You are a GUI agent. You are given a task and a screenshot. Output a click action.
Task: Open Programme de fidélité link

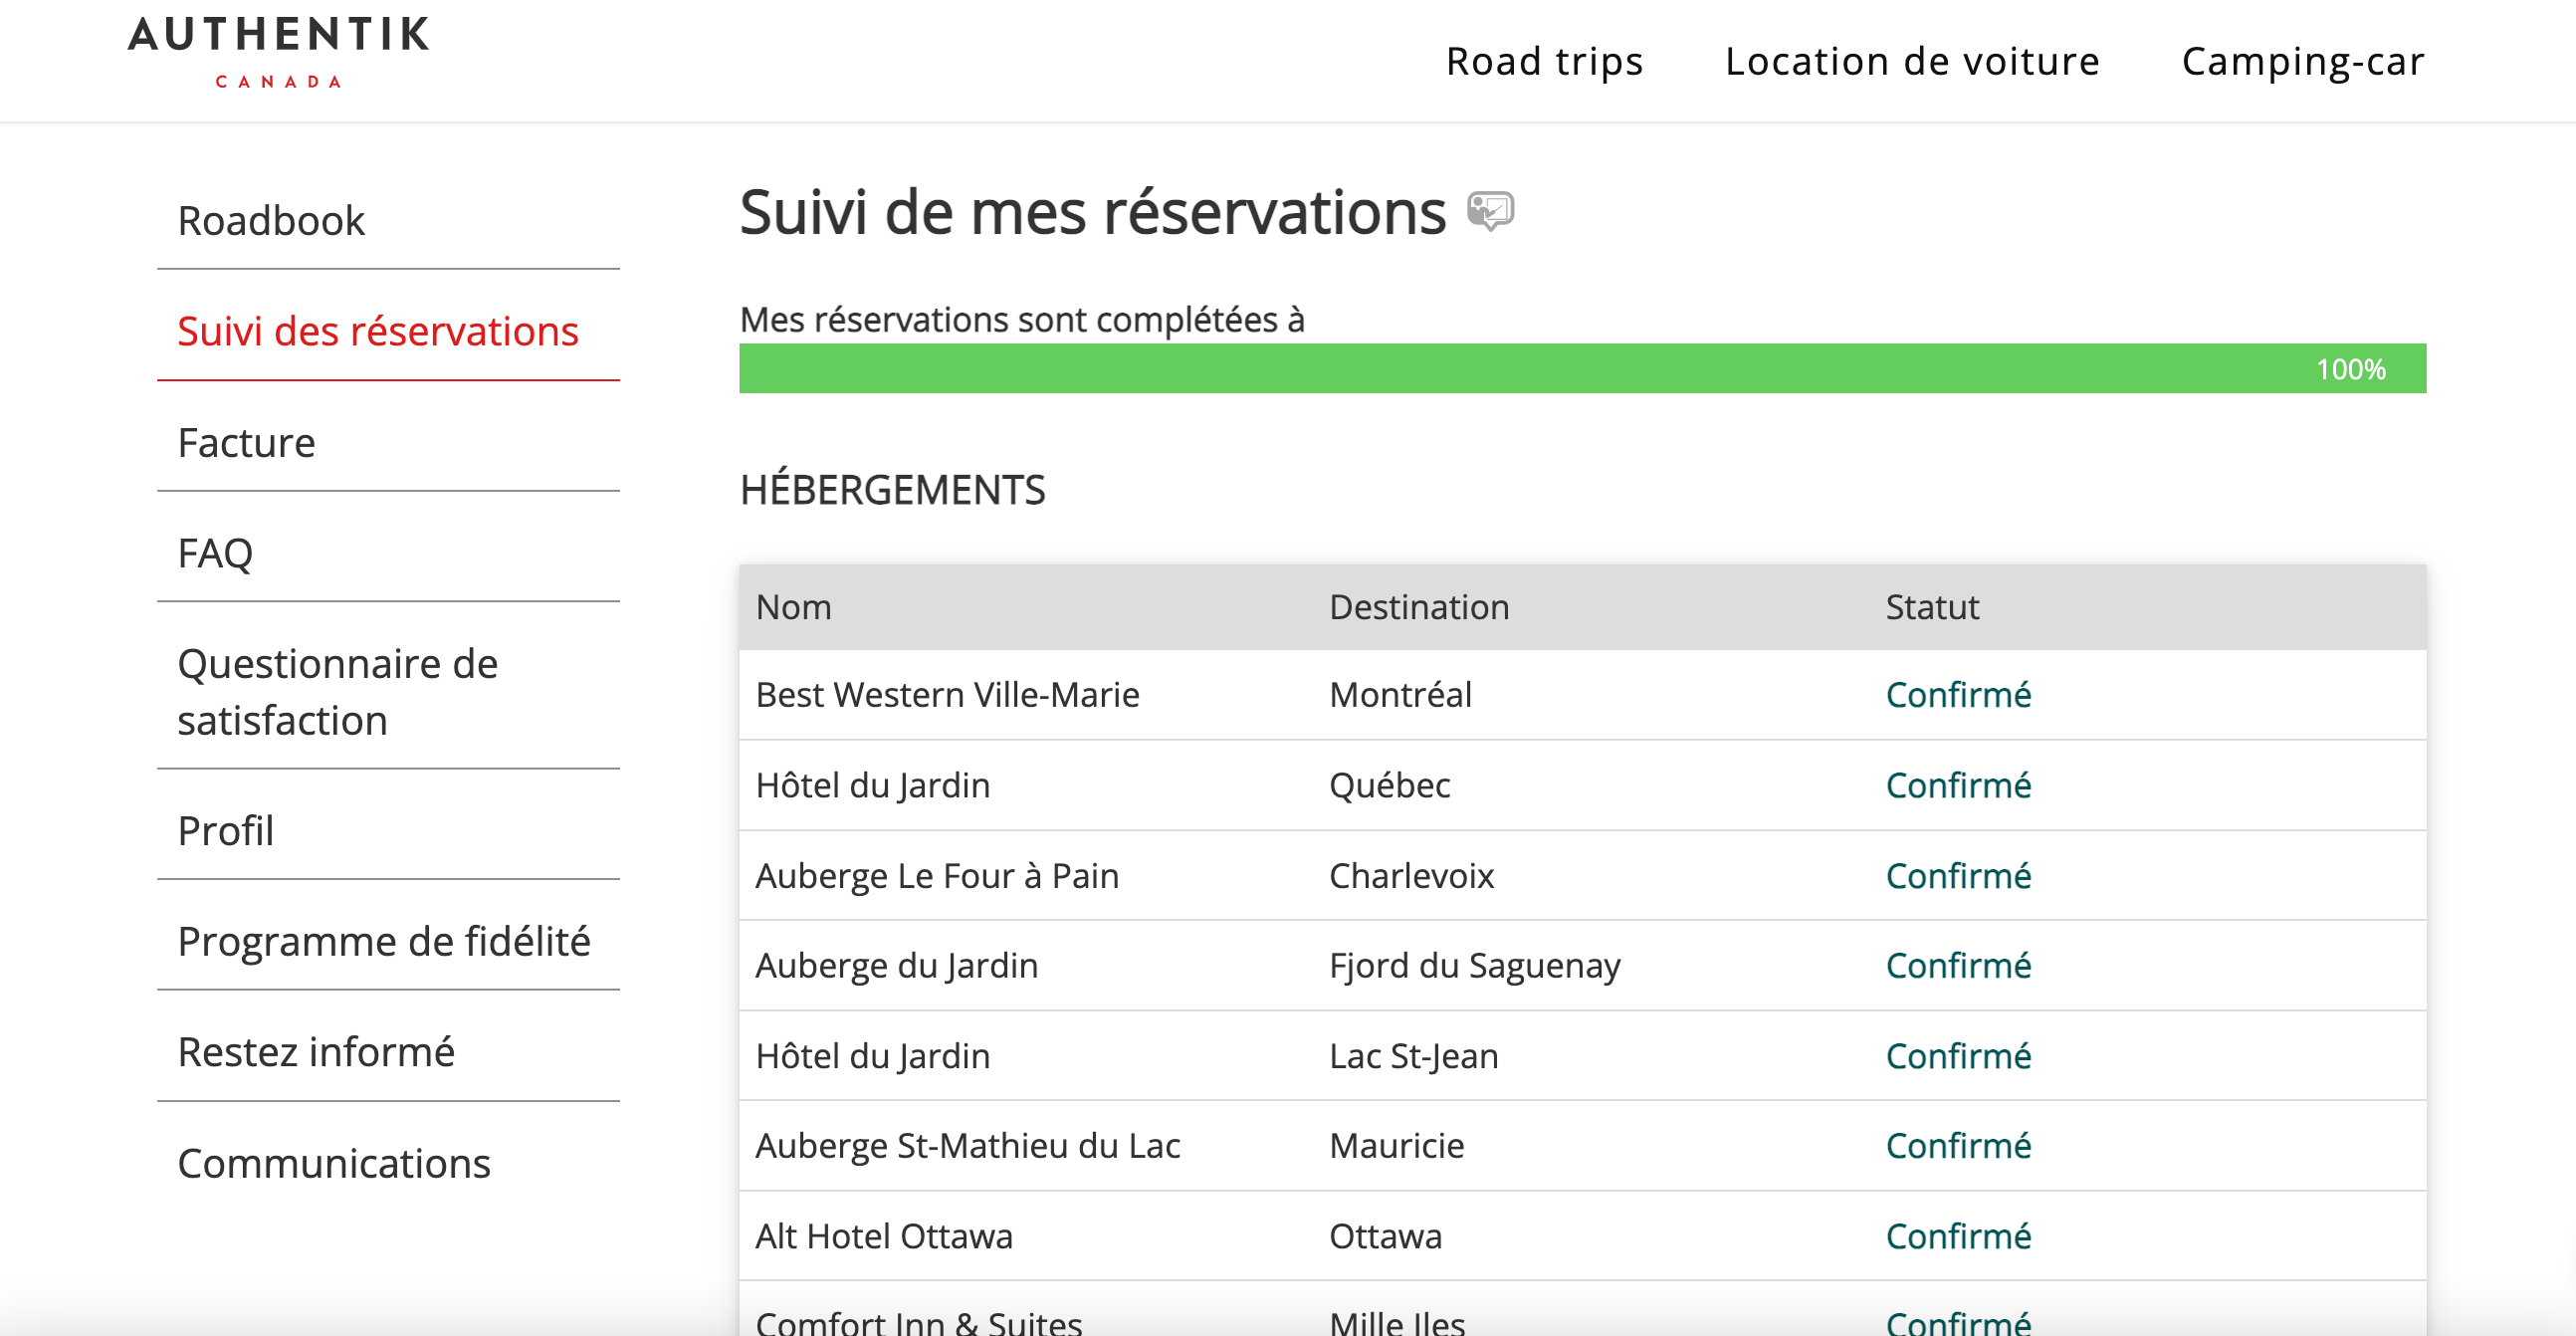(388, 941)
